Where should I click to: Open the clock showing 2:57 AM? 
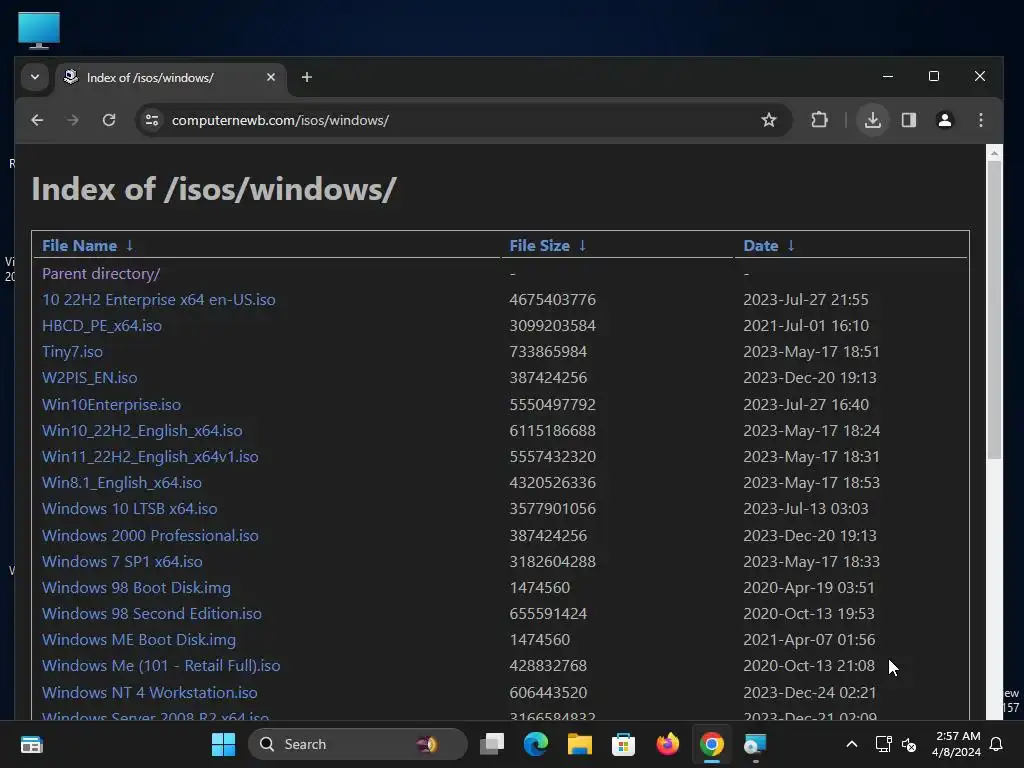click(956, 744)
